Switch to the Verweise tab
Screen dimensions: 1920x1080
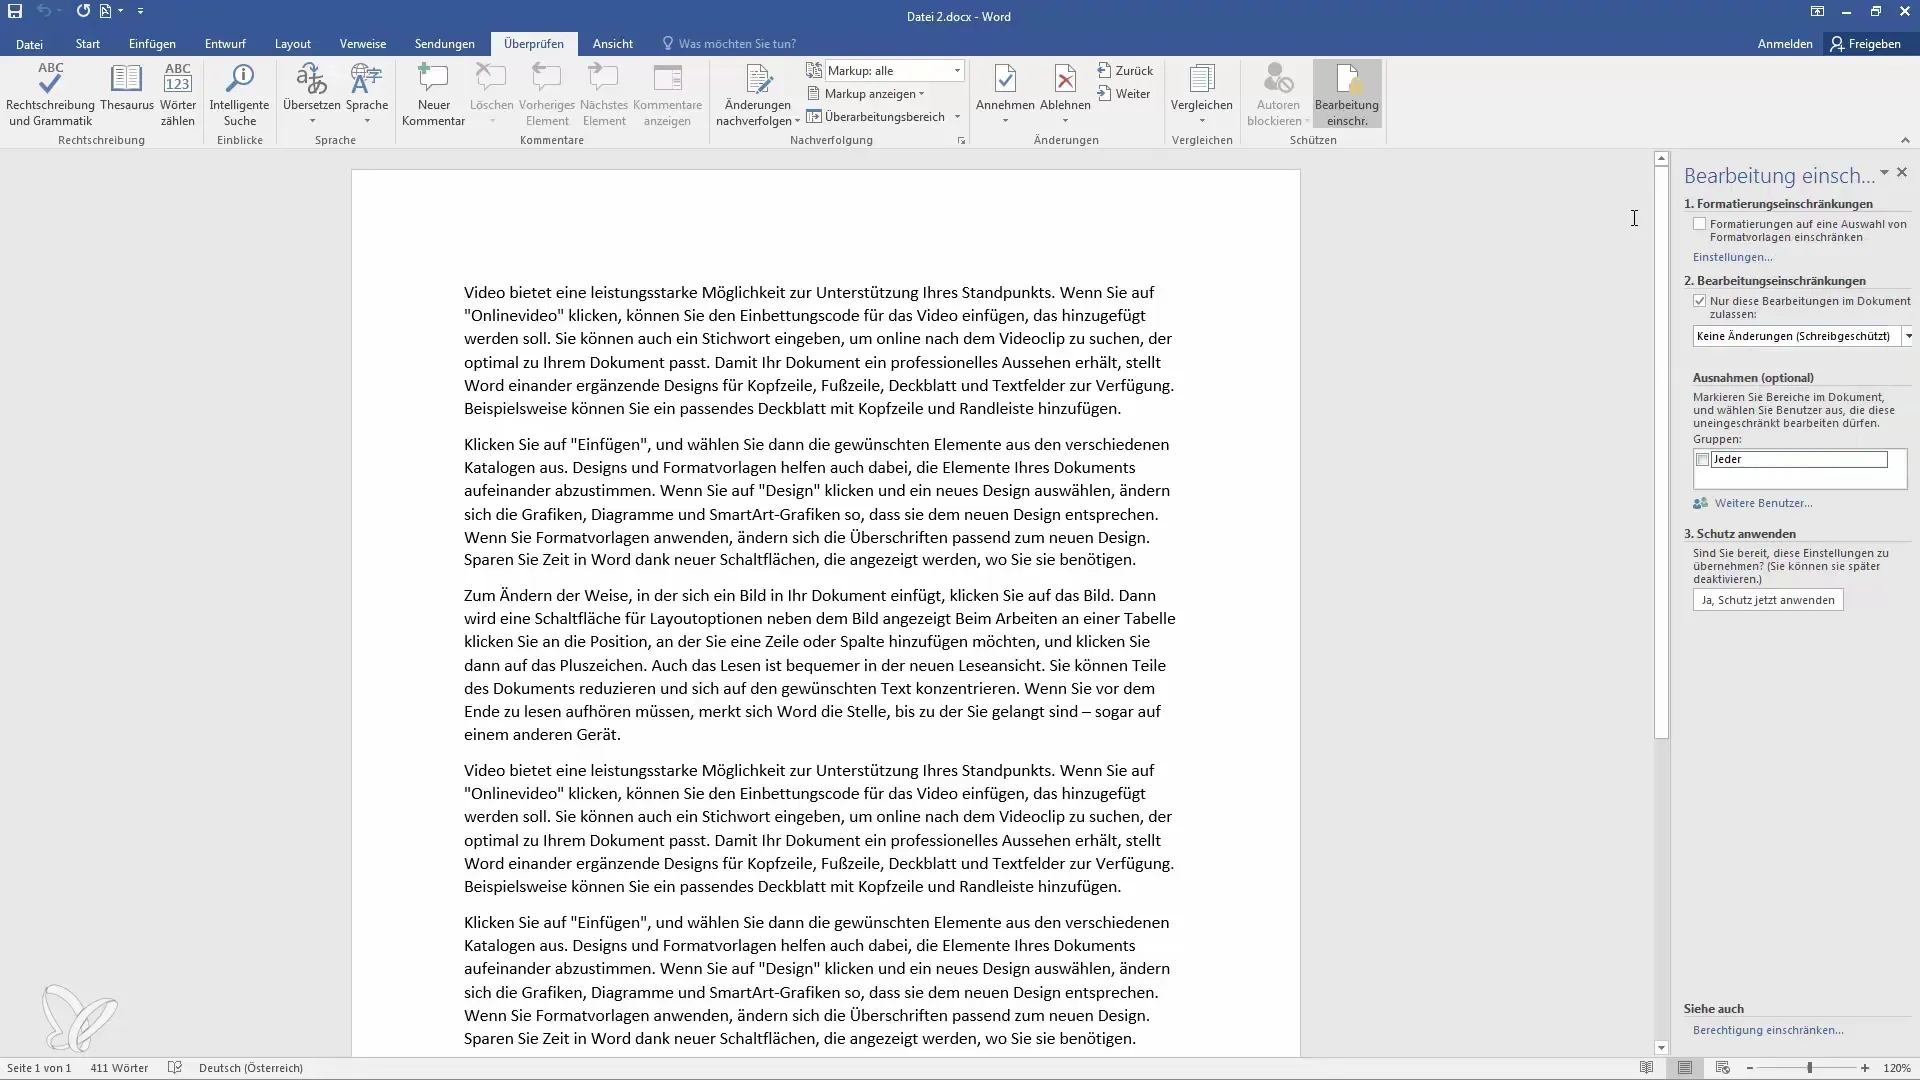point(363,44)
